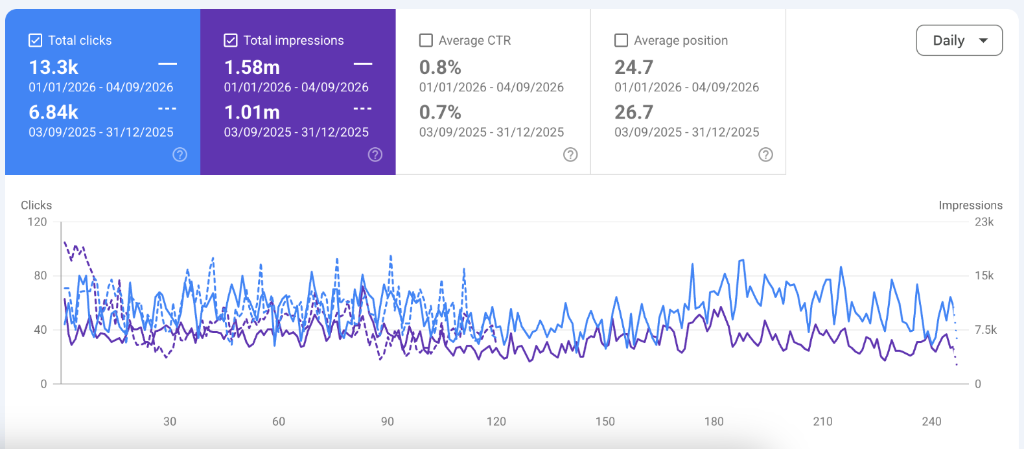The height and width of the screenshot is (449, 1024).
Task: Click the Average position label
Action: (680, 40)
